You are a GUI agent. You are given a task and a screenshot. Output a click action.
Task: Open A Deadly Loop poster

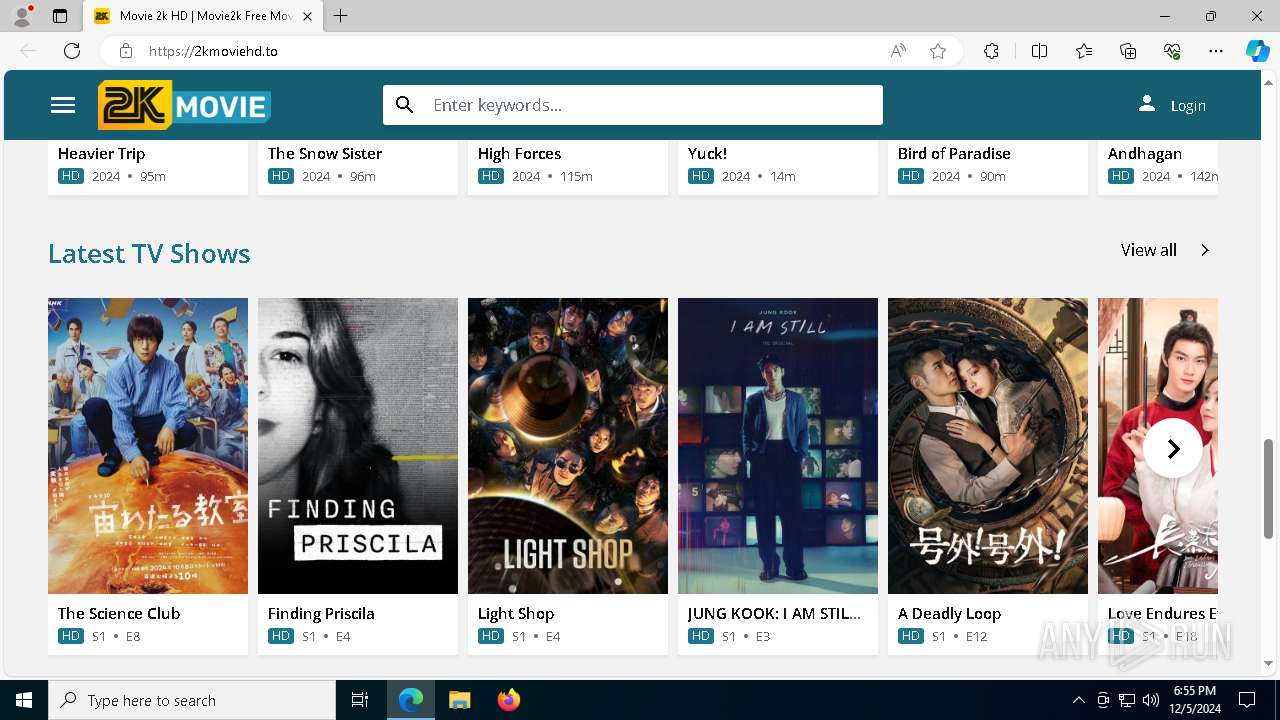pos(988,446)
